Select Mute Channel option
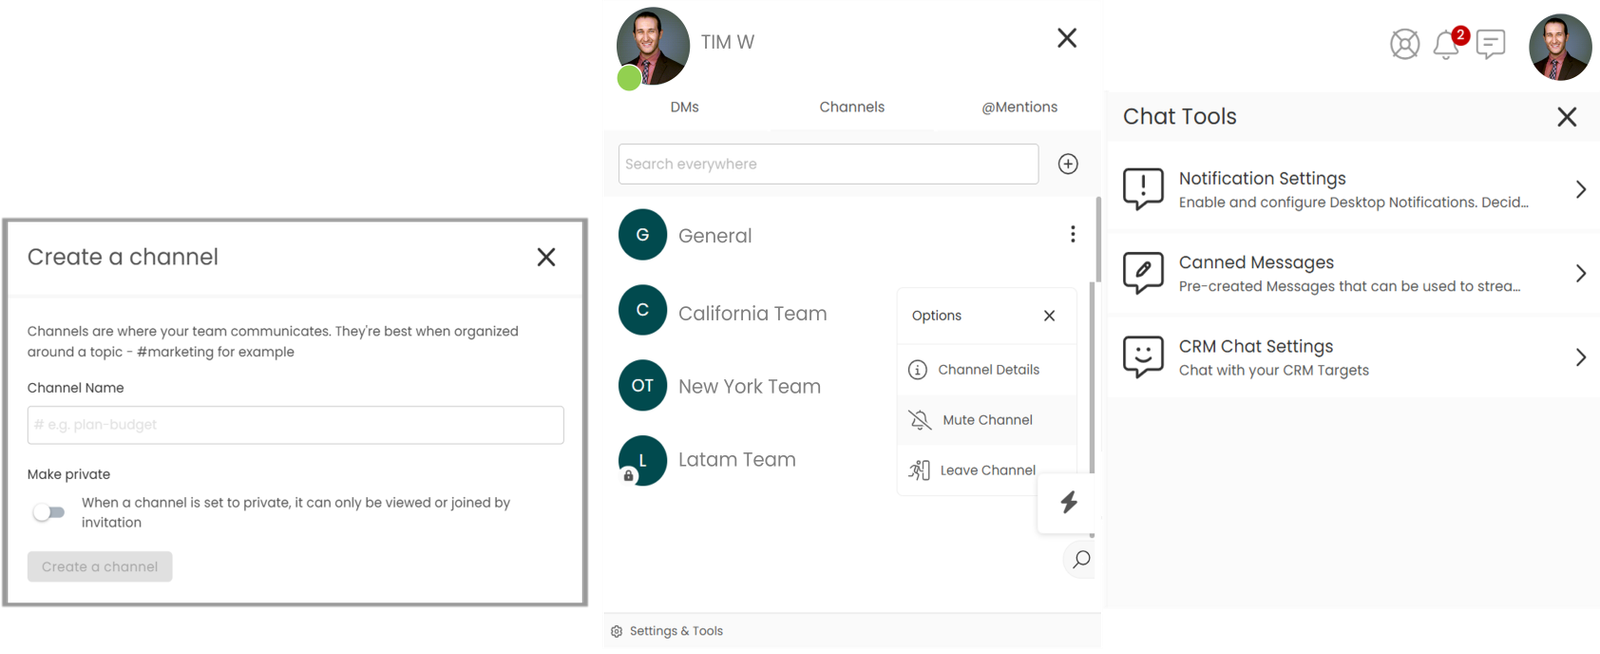 pyautogui.click(x=987, y=420)
